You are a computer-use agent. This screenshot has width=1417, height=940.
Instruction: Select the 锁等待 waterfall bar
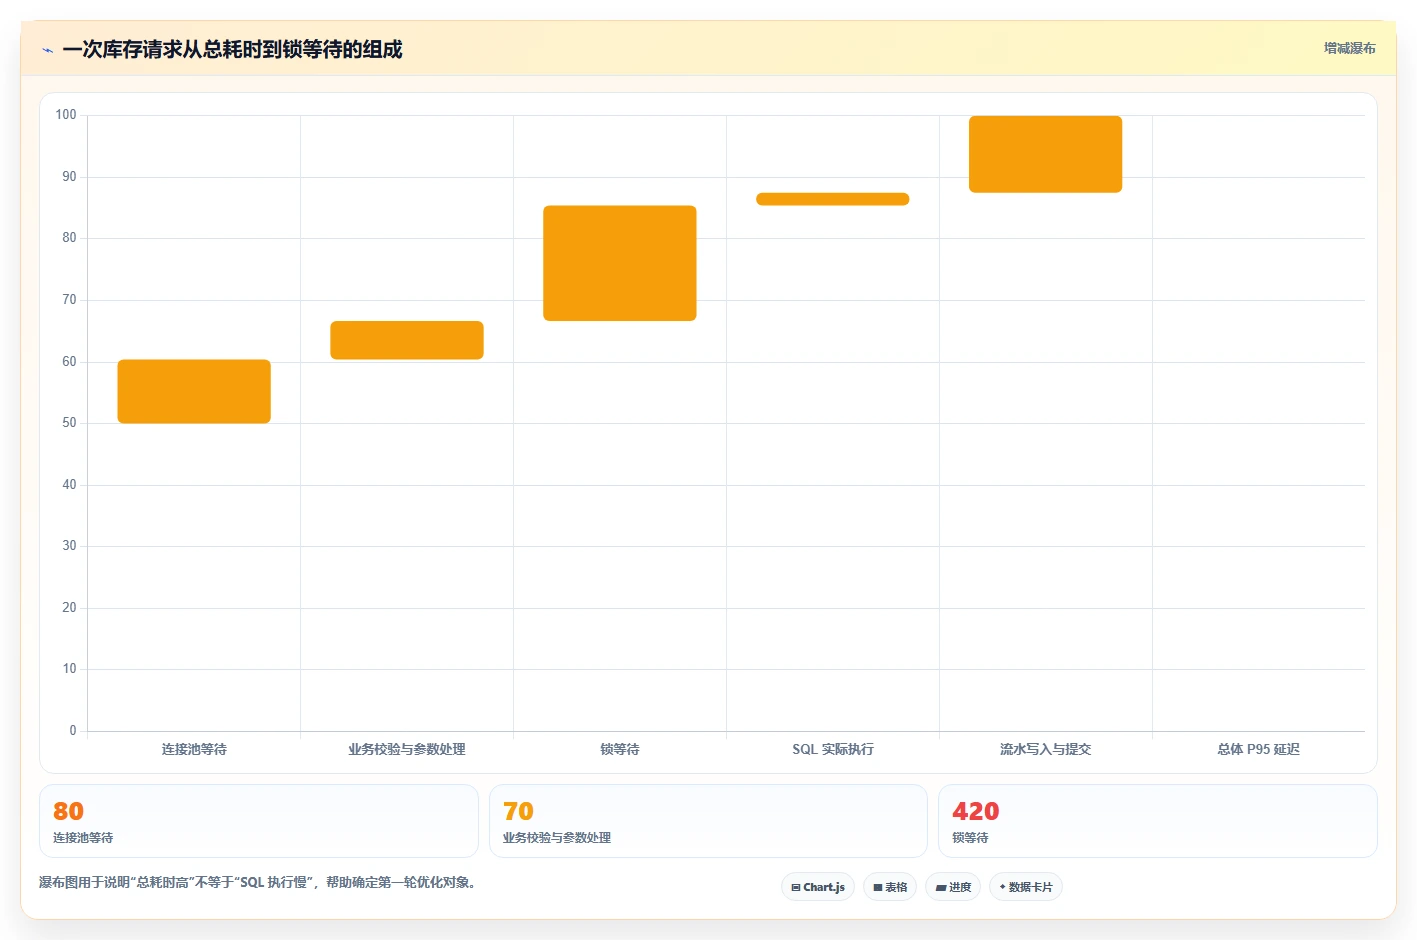coord(620,263)
